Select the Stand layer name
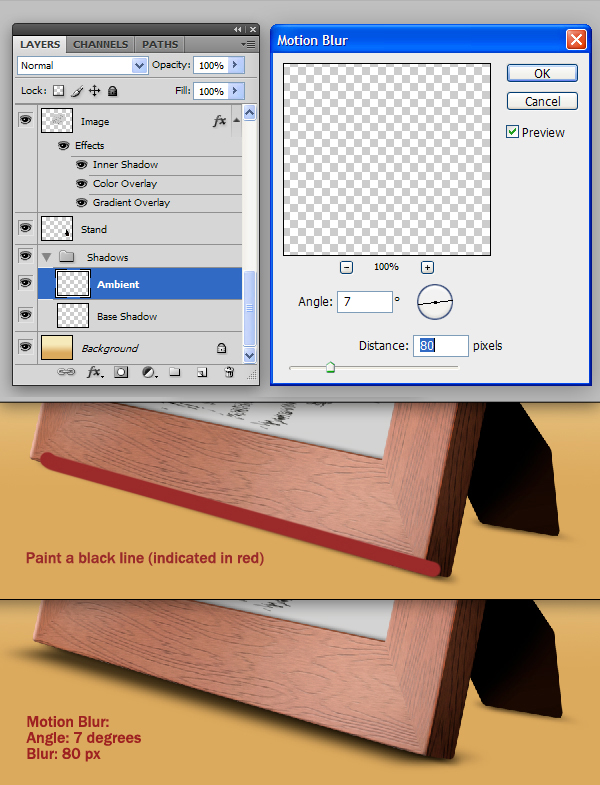The height and width of the screenshot is (785, 600). coord(94,229)
